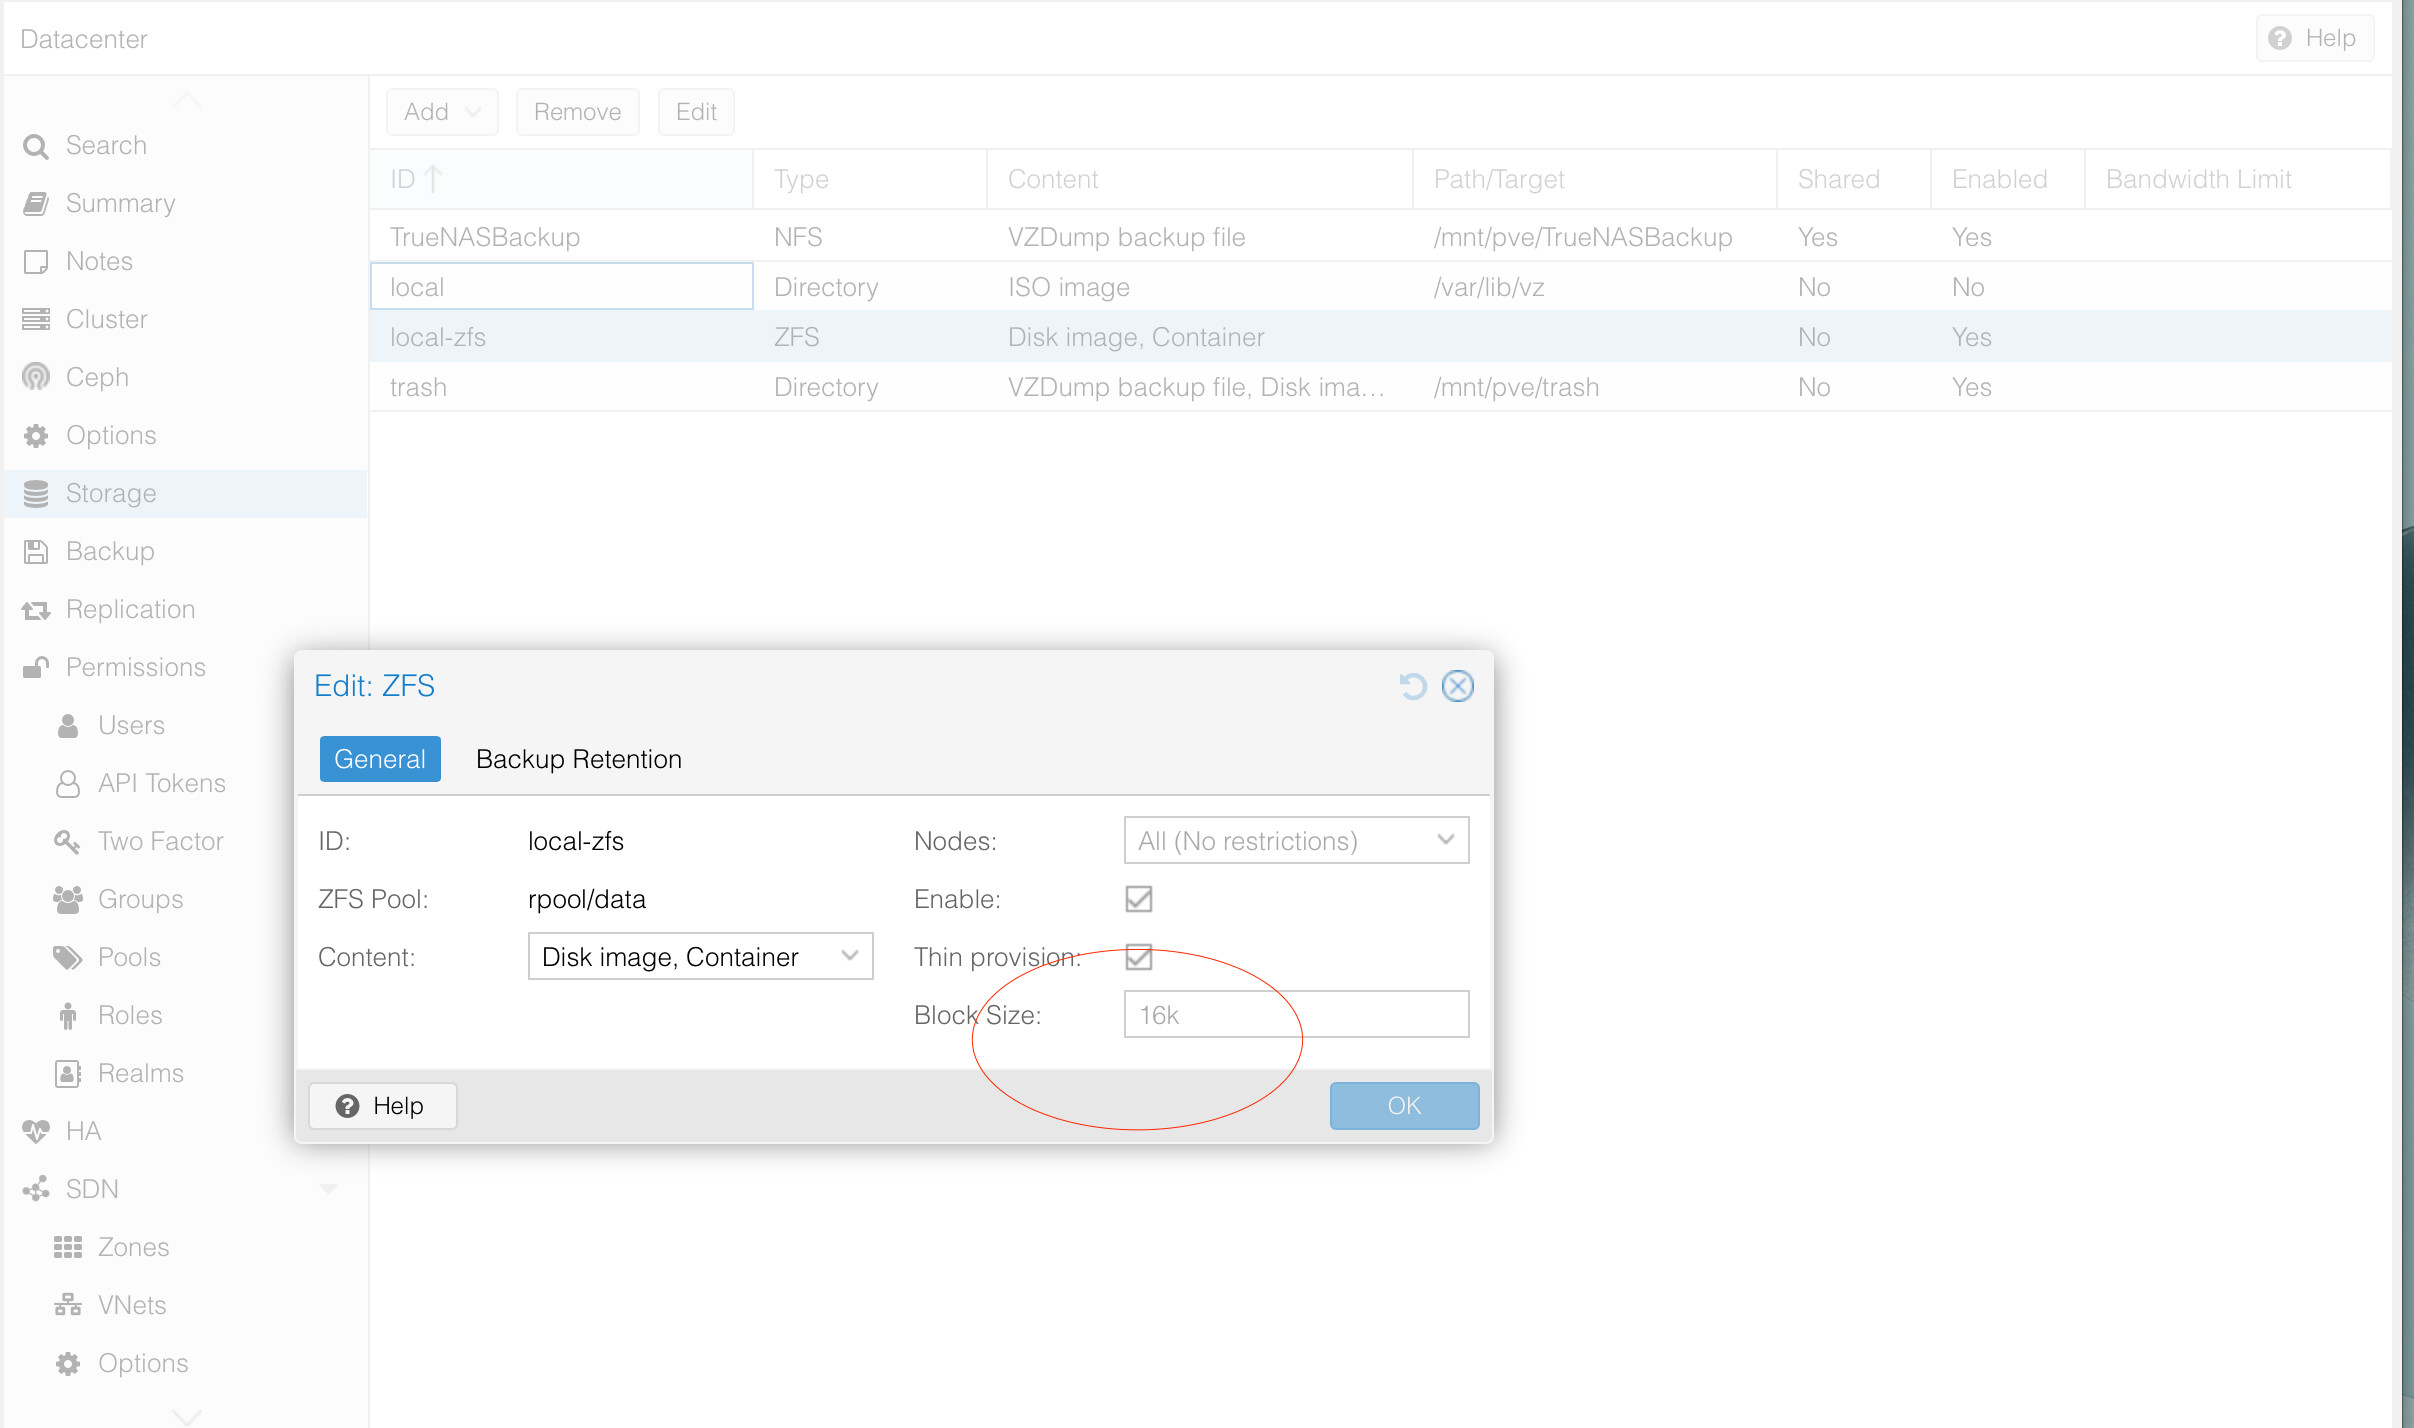Open the Cluster server icon
Screen dimensions: 2414x1428
[36, 320]
